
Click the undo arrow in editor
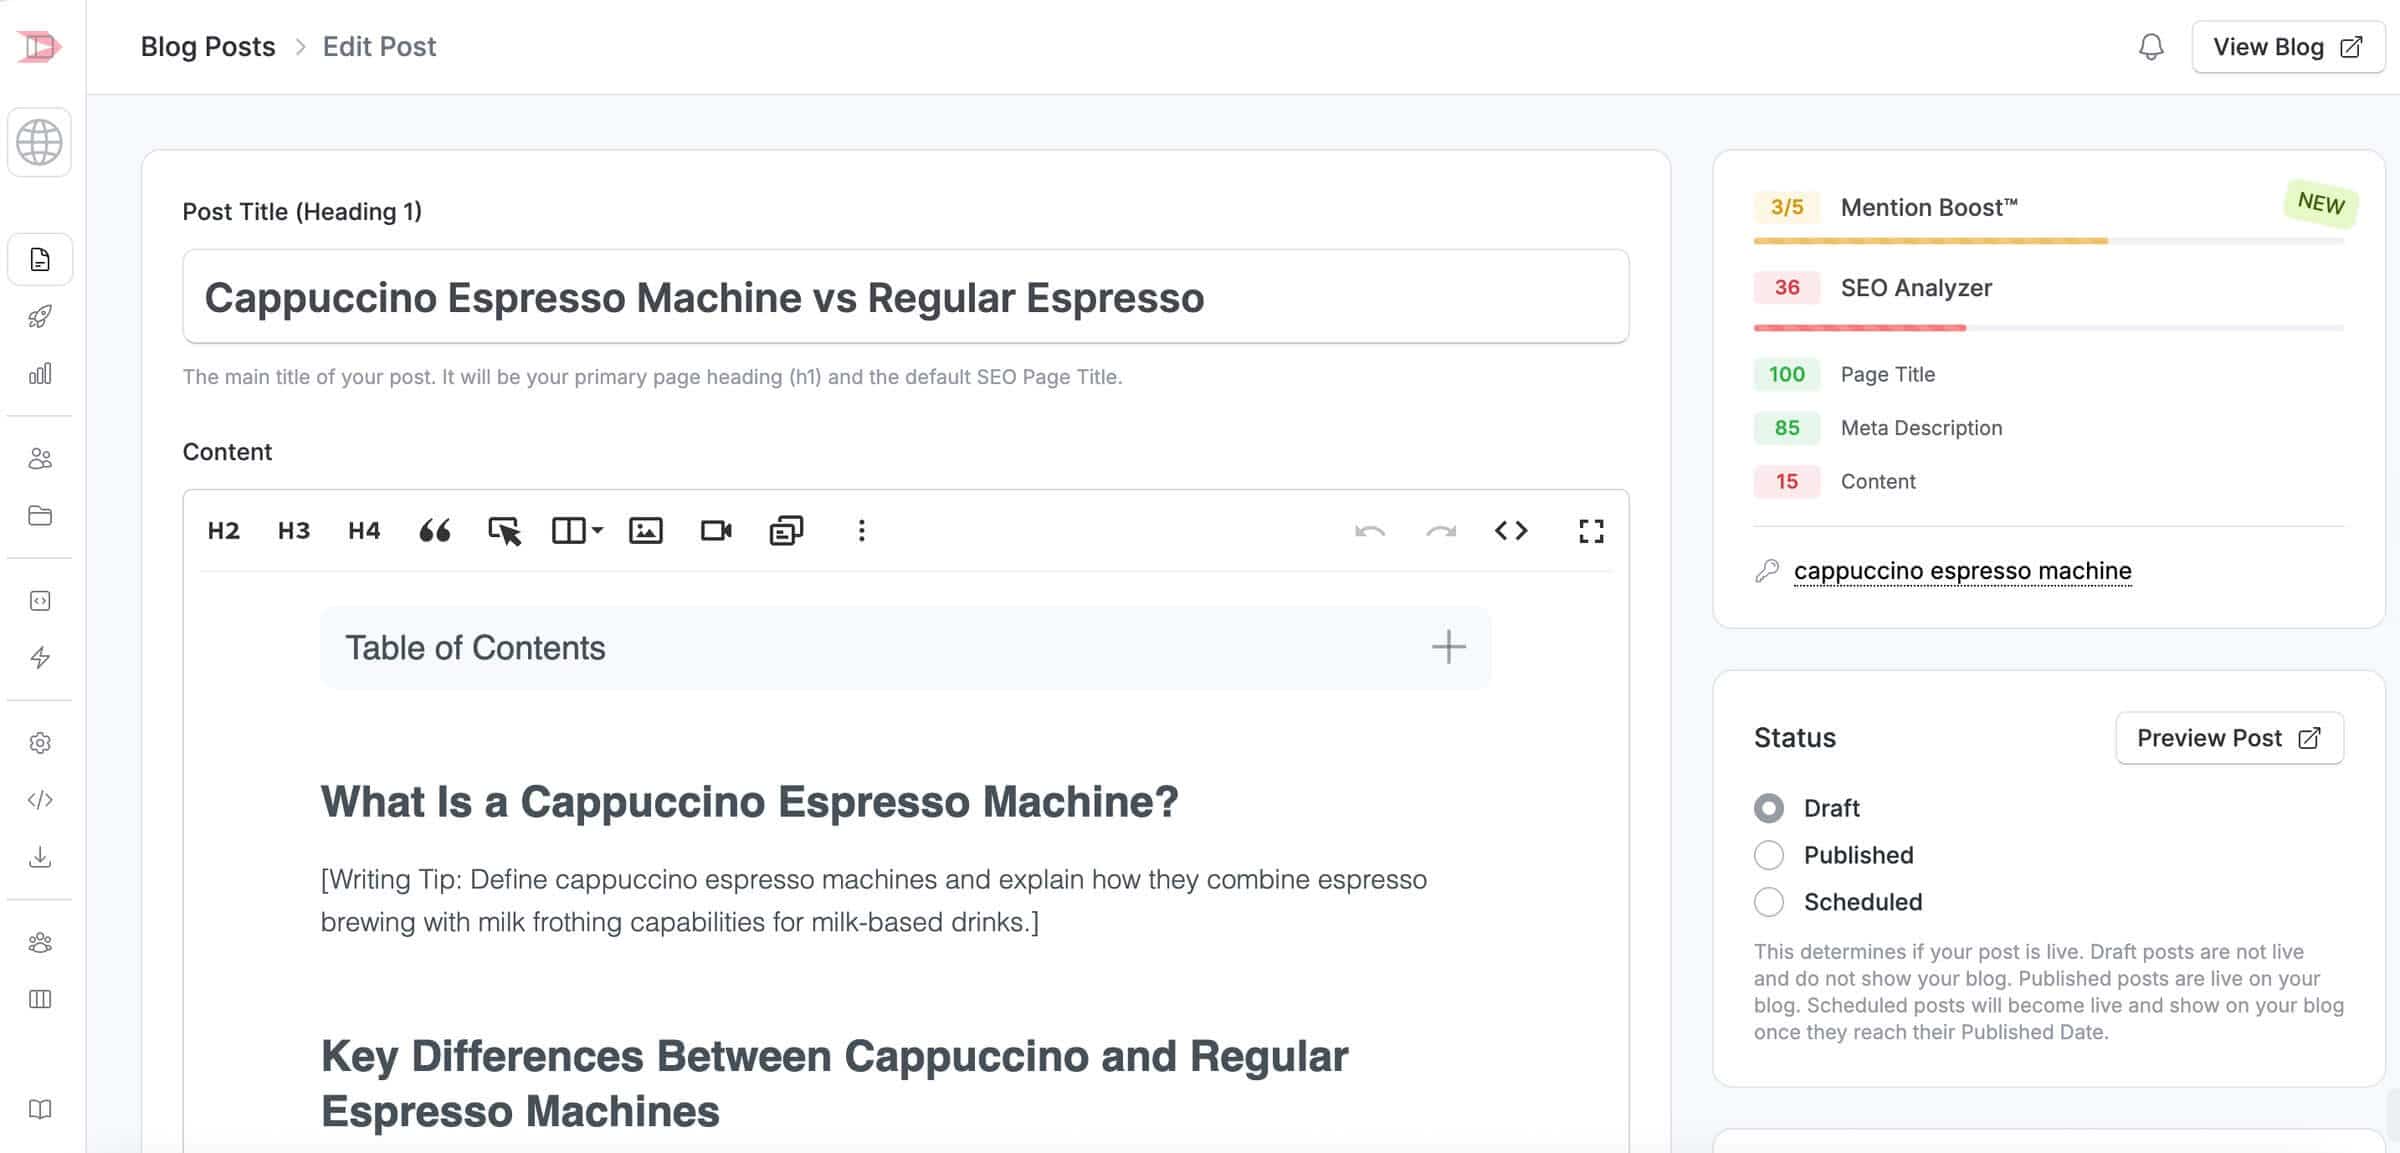coord(1370,531)
